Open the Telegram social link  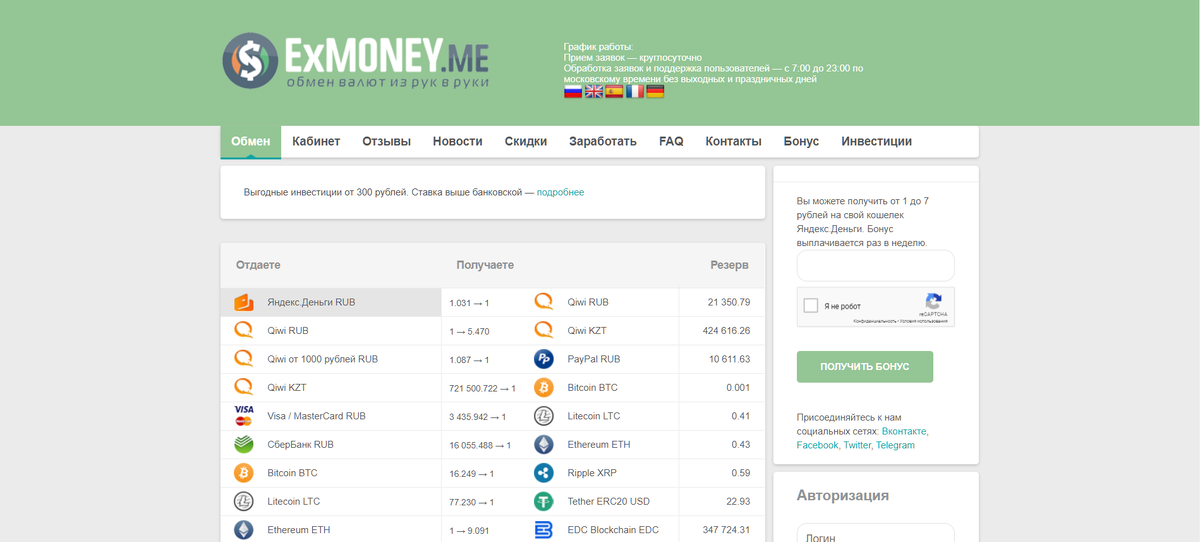[895, 445]
